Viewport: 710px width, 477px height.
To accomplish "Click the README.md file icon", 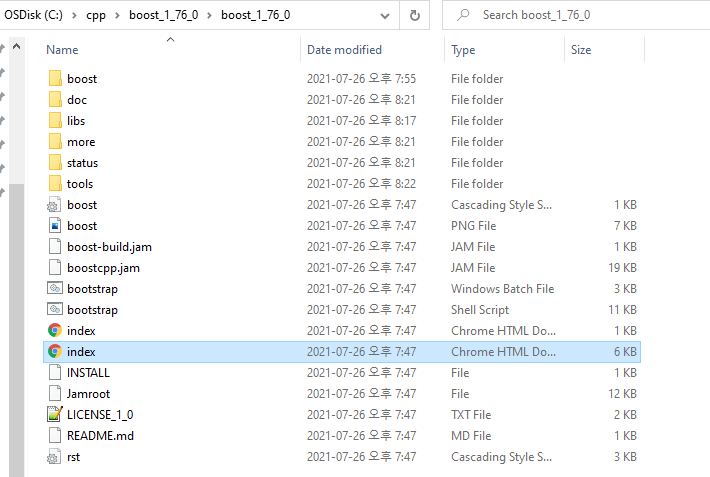I will [x=55, y=435].
